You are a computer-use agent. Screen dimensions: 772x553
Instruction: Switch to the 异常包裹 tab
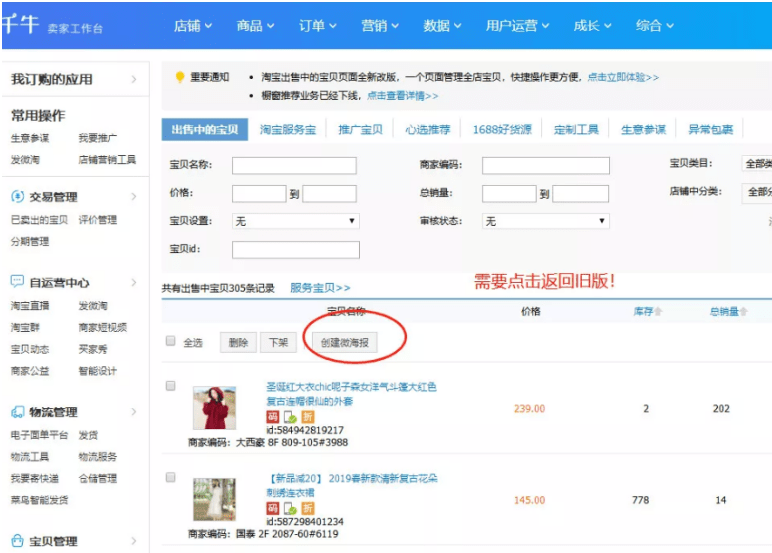pyautogui.click(x=710, y=130)
